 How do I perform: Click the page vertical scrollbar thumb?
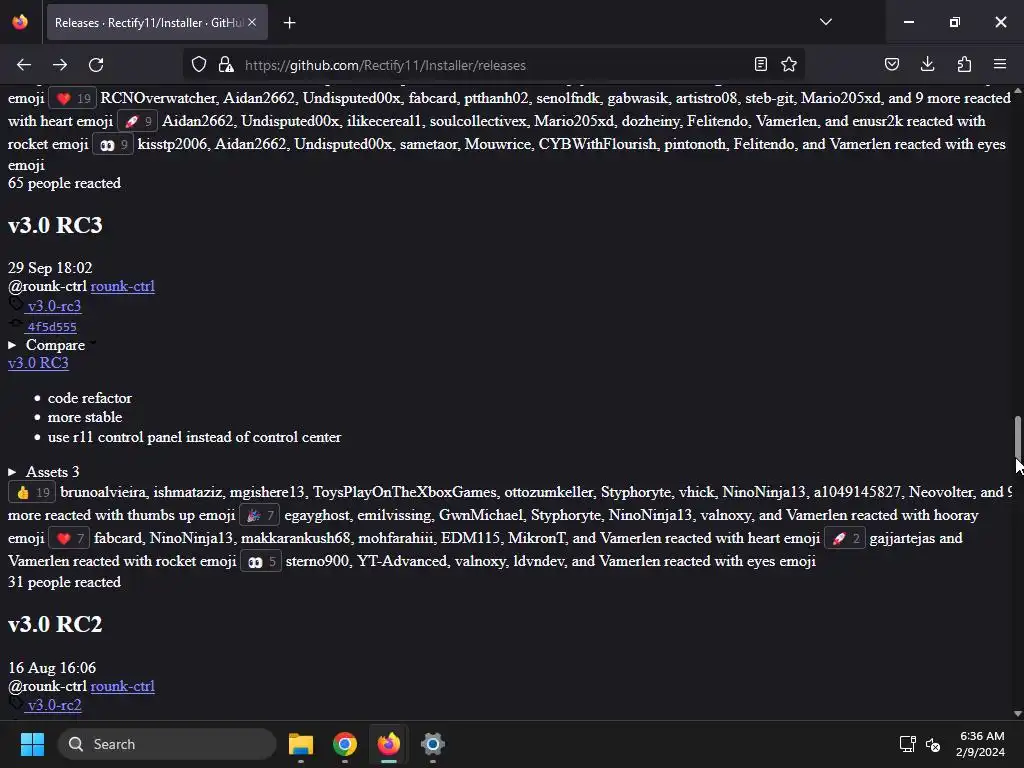point(1017,438)
